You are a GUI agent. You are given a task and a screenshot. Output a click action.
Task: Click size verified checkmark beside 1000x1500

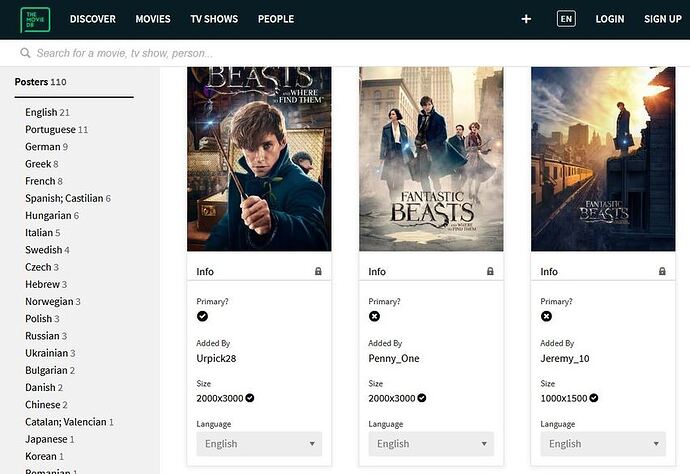pos(594,398)
